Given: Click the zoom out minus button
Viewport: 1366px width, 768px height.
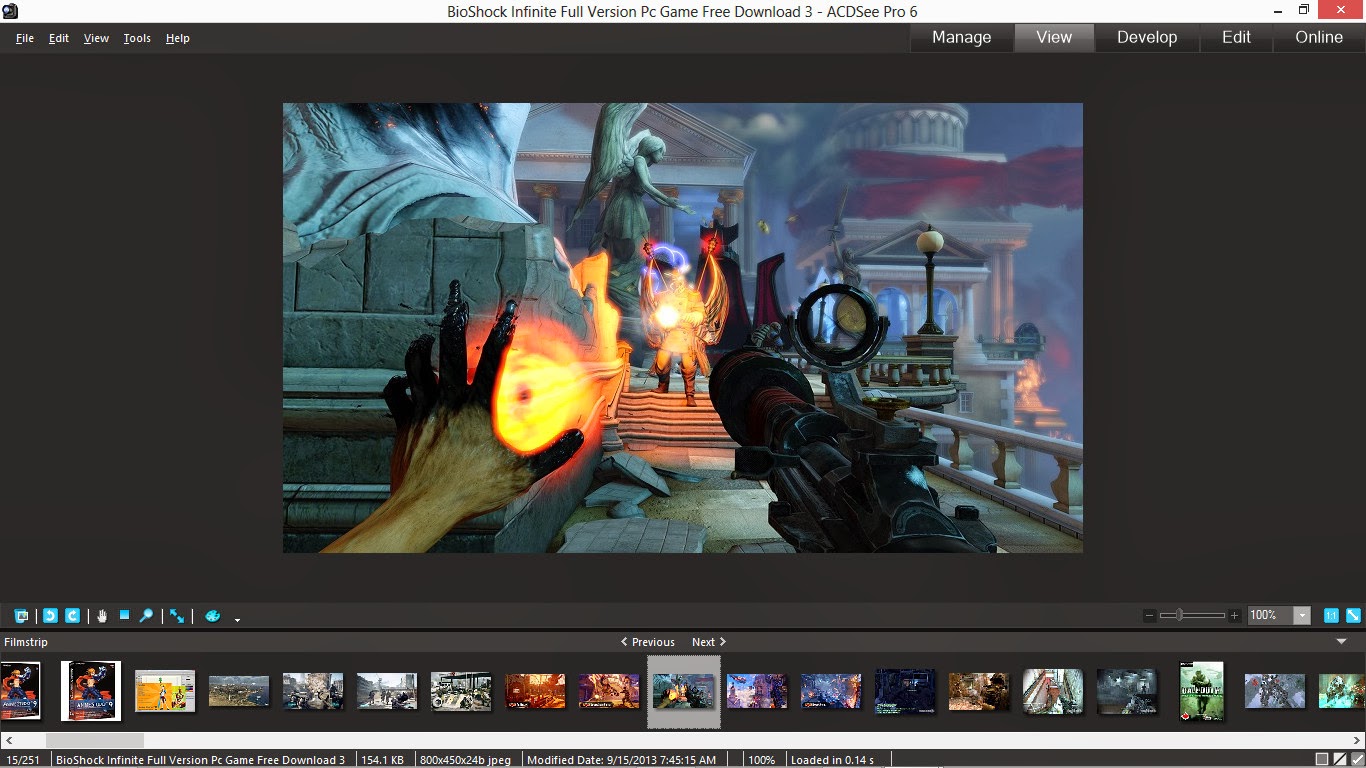Looking at the screenshot, I should pyautogui.click(x=1150, y=616).
